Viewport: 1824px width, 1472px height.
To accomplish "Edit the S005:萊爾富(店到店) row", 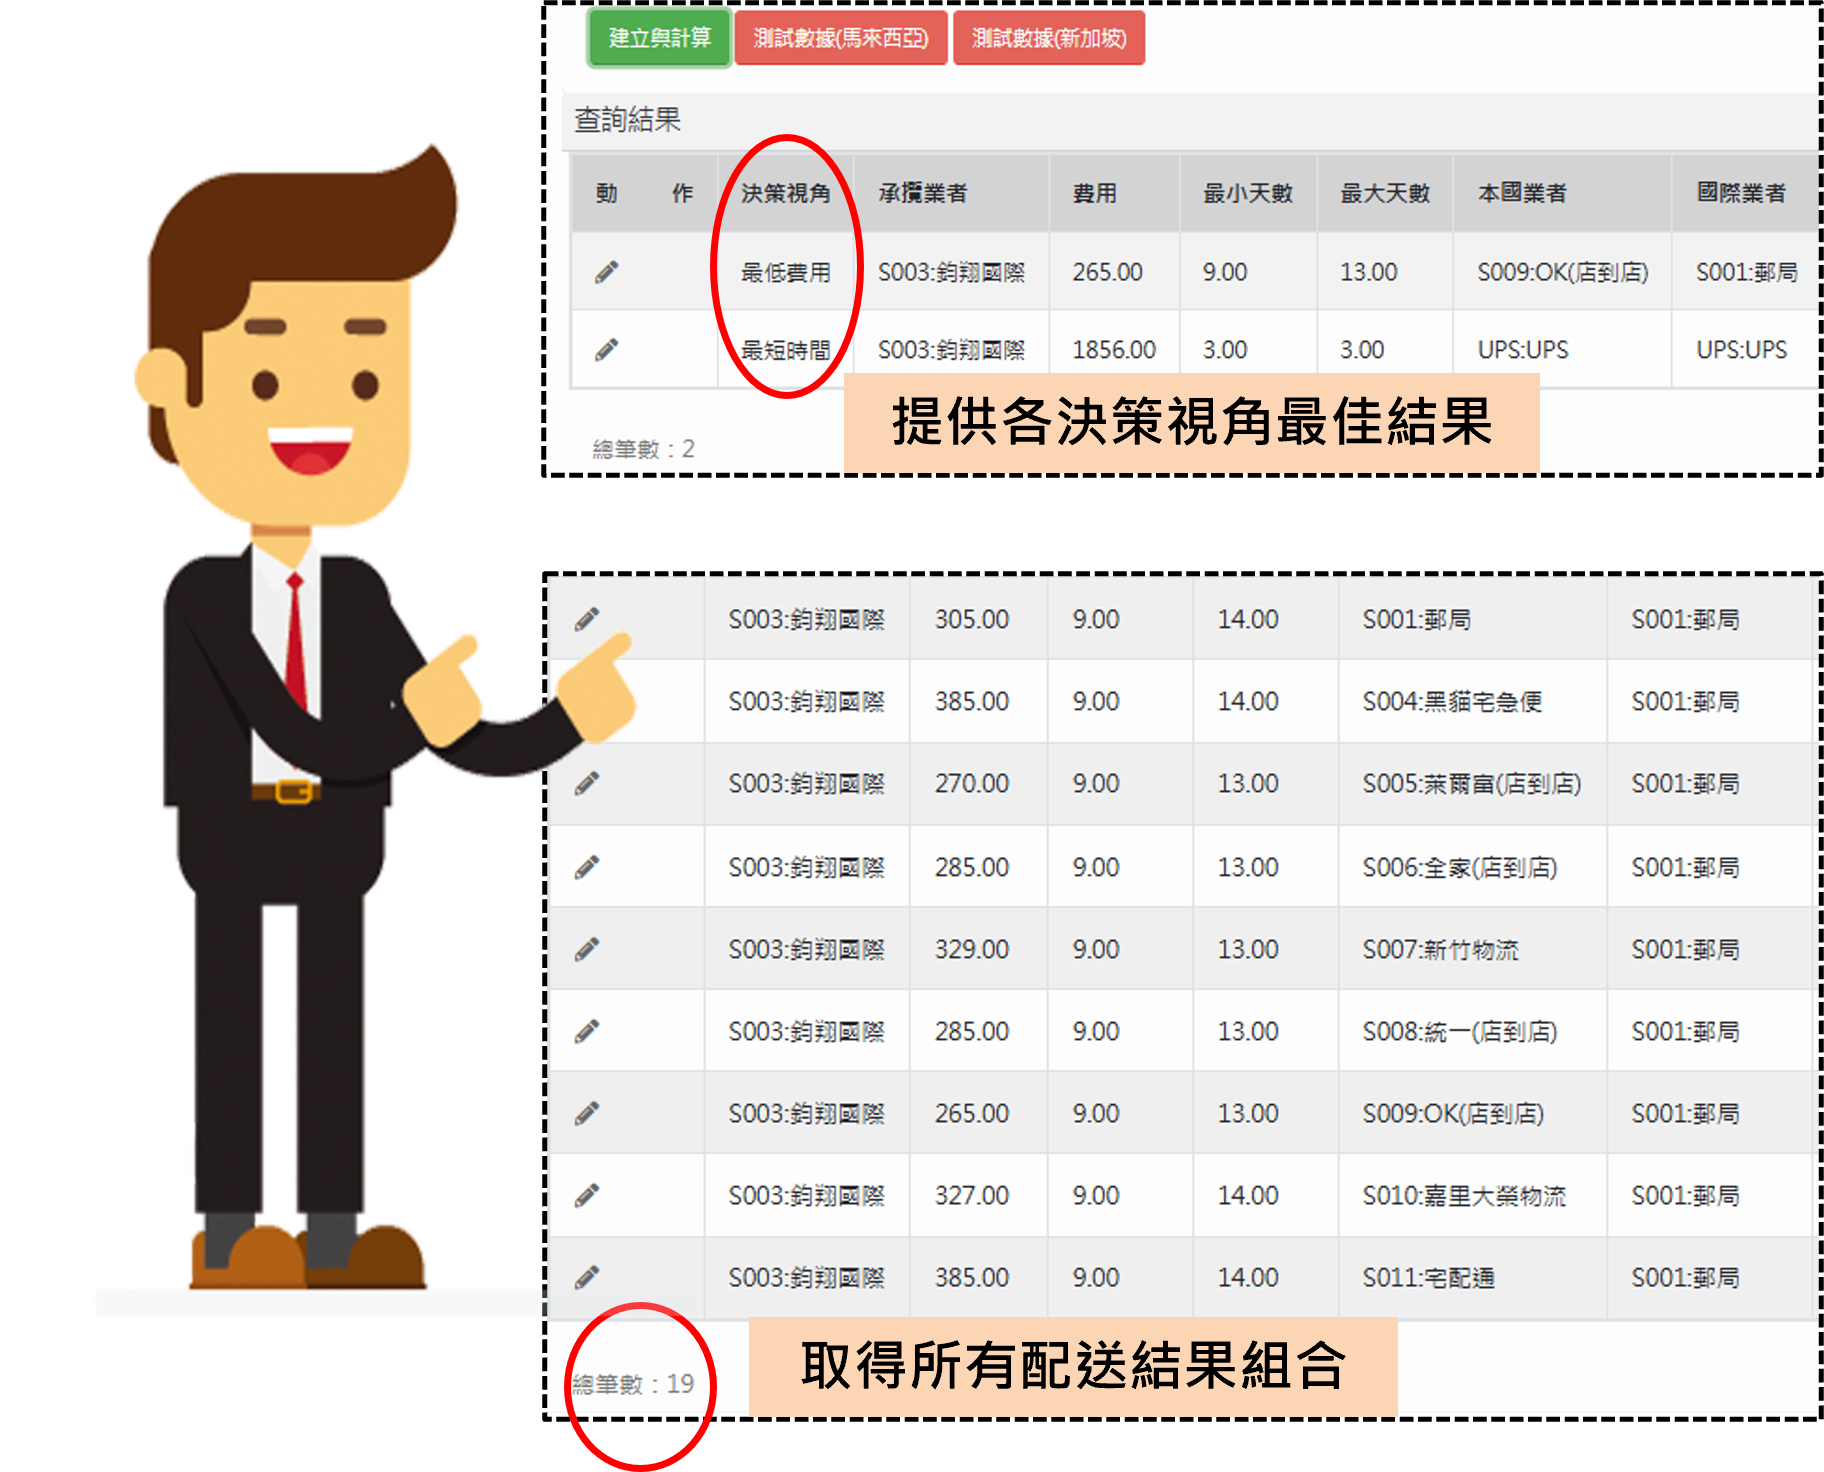I will tap(587, 783).
